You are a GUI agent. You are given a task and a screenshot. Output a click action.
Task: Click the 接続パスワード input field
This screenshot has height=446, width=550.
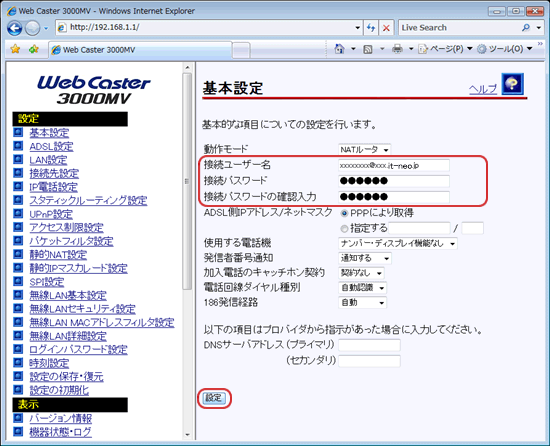[394, 181]
